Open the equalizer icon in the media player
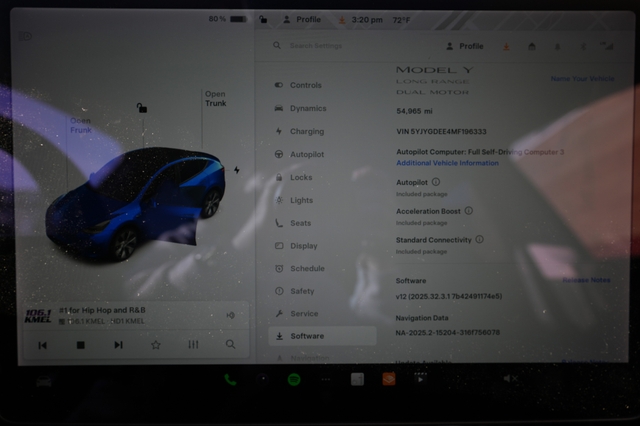This screenshot has height=426, width=640. click(x=193, y=345)
